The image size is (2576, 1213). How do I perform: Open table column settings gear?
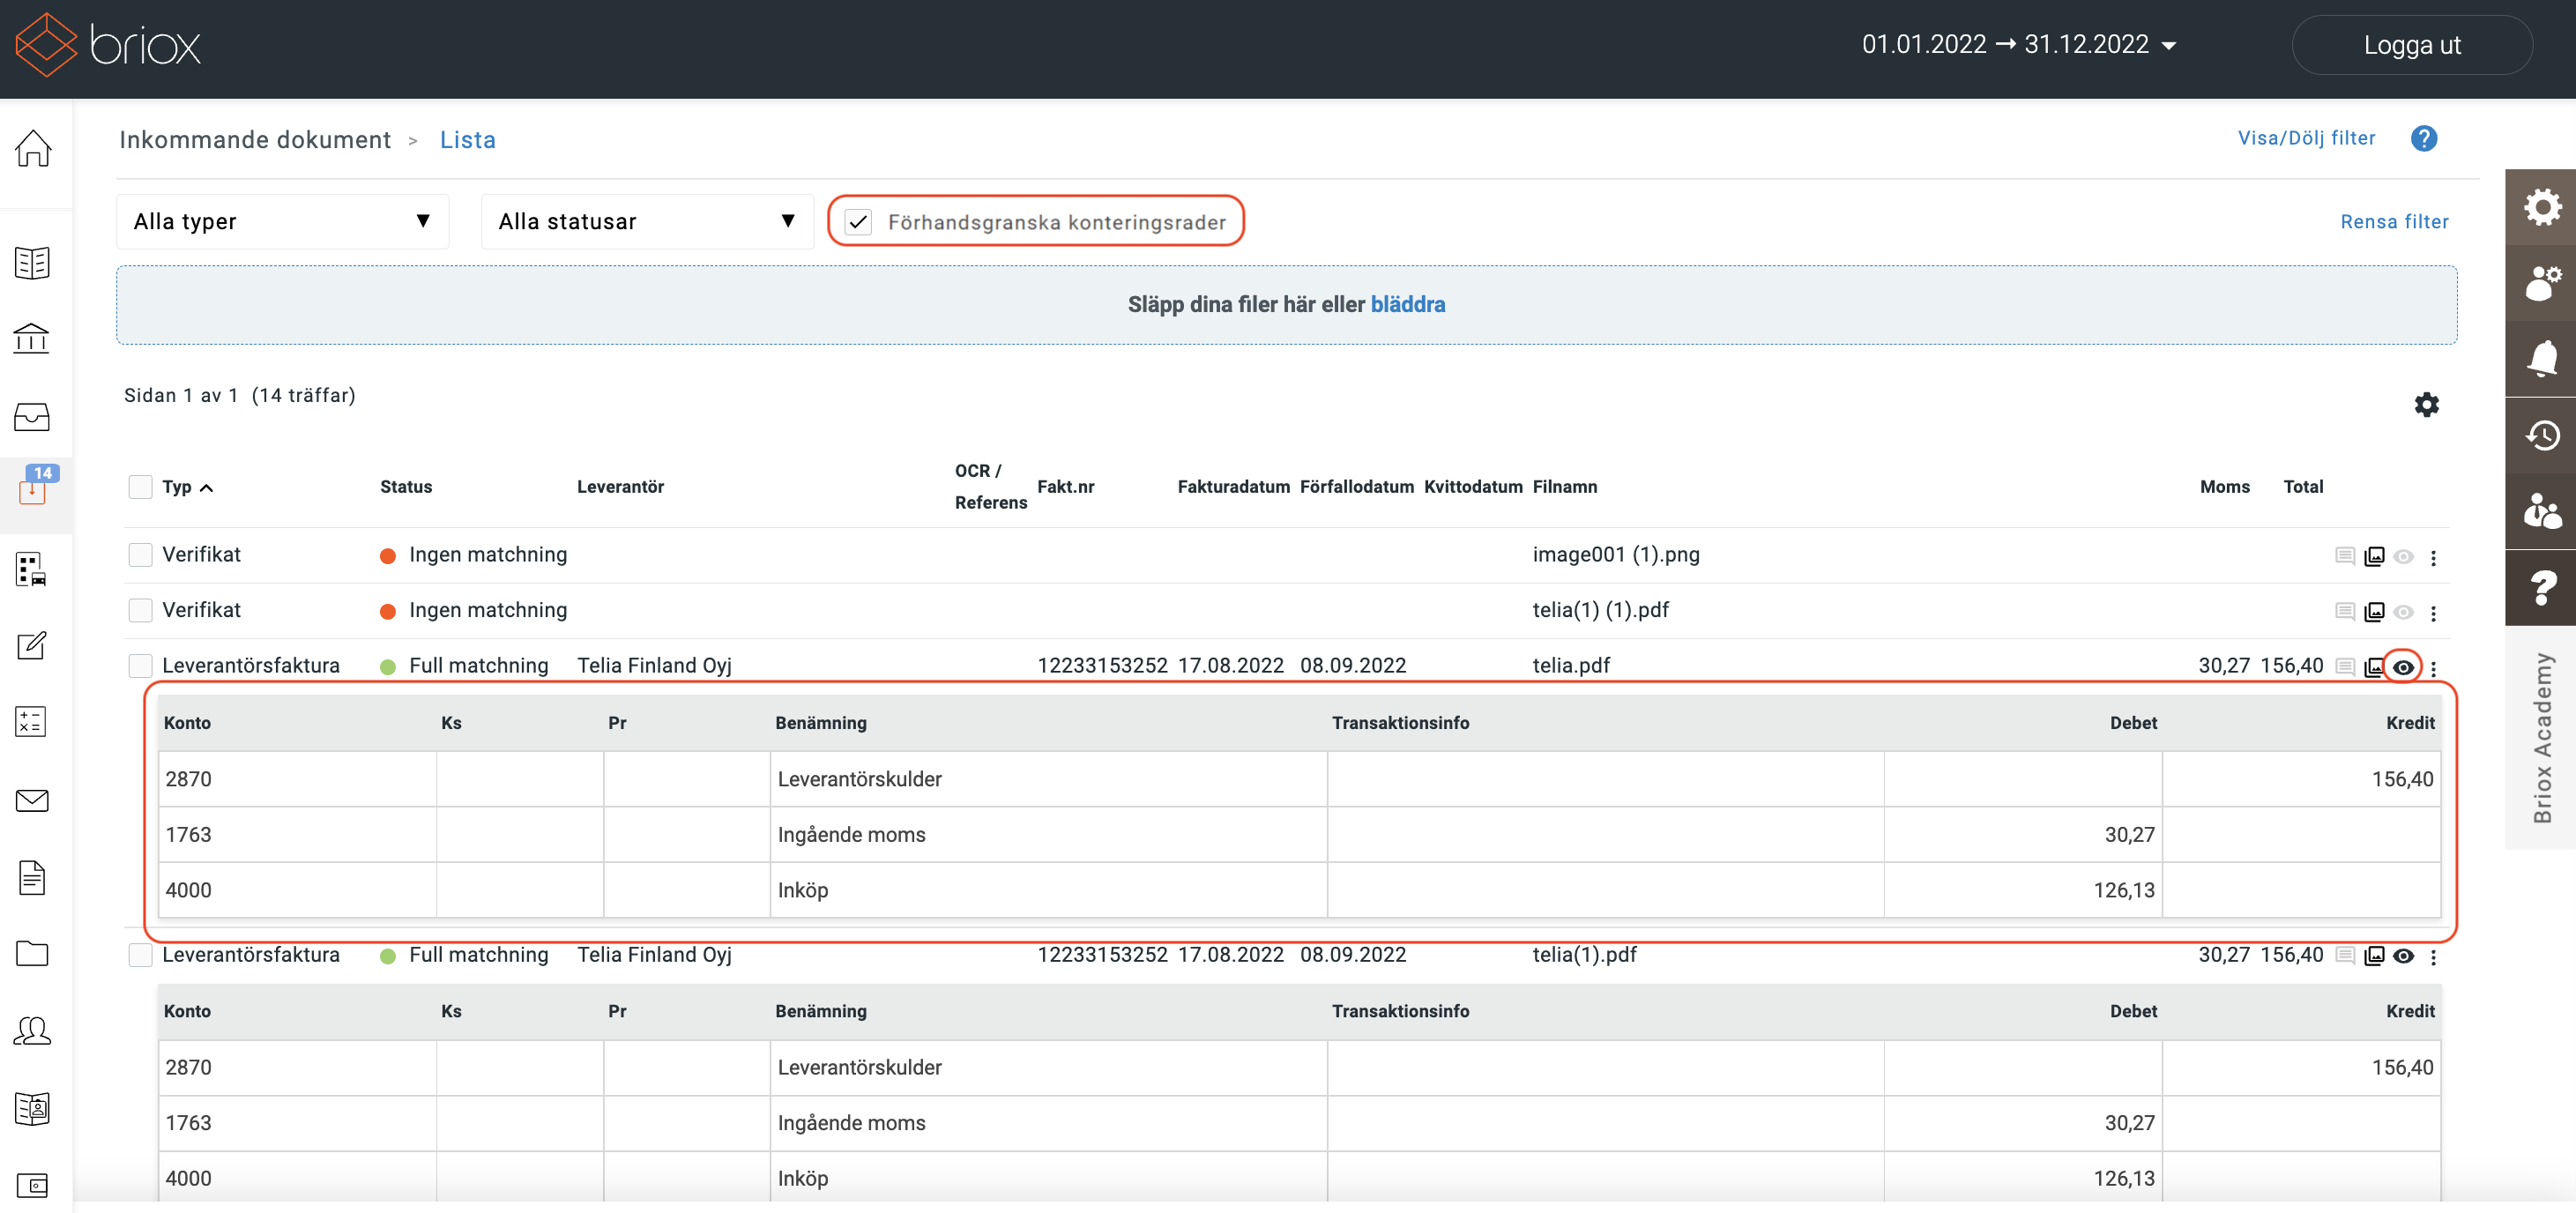pos(2426,405)
